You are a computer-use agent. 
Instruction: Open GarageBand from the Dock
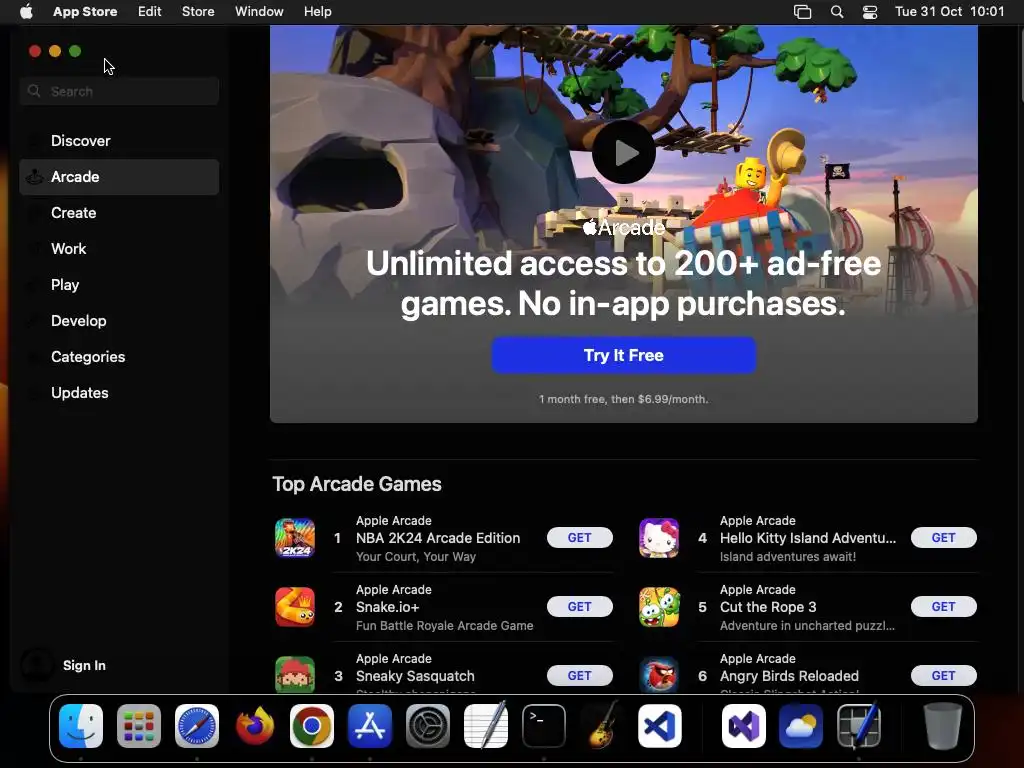[601, 725]
